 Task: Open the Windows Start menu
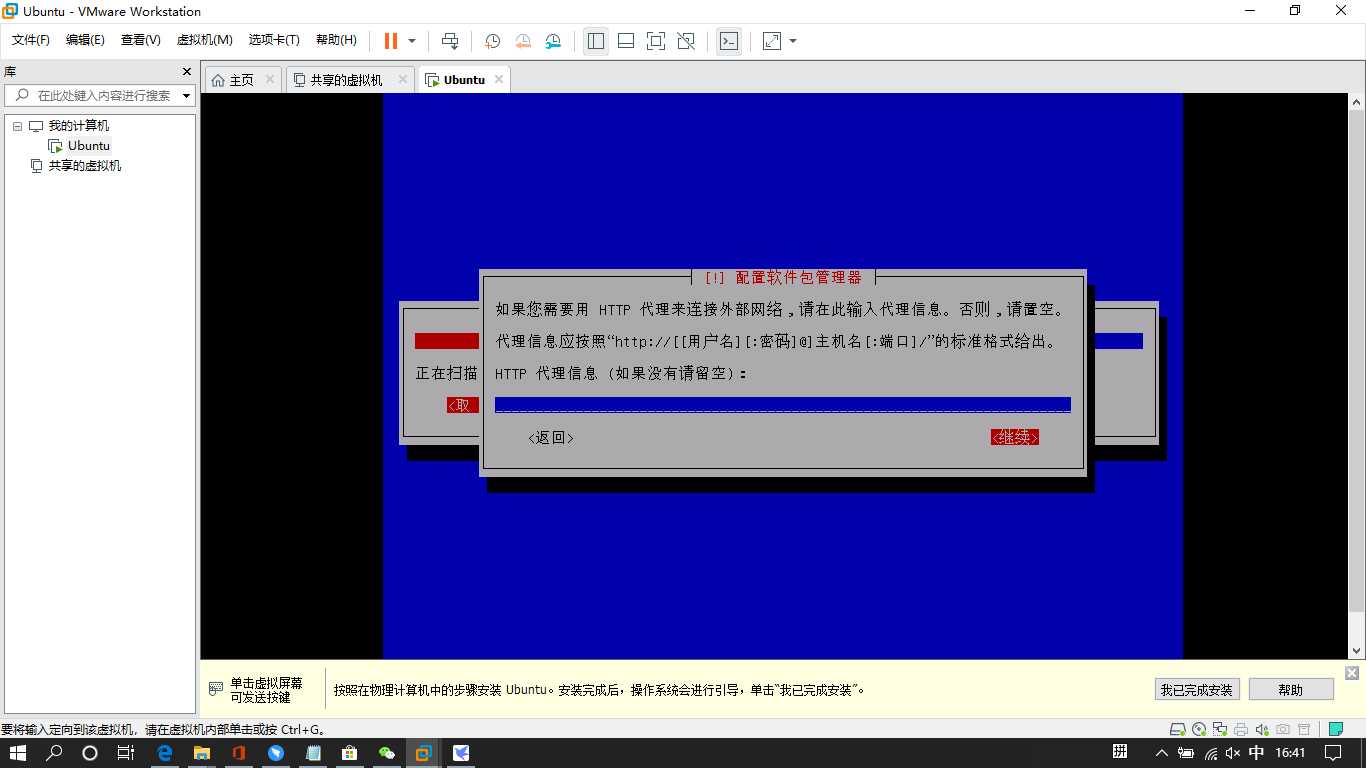pos(18,753)
